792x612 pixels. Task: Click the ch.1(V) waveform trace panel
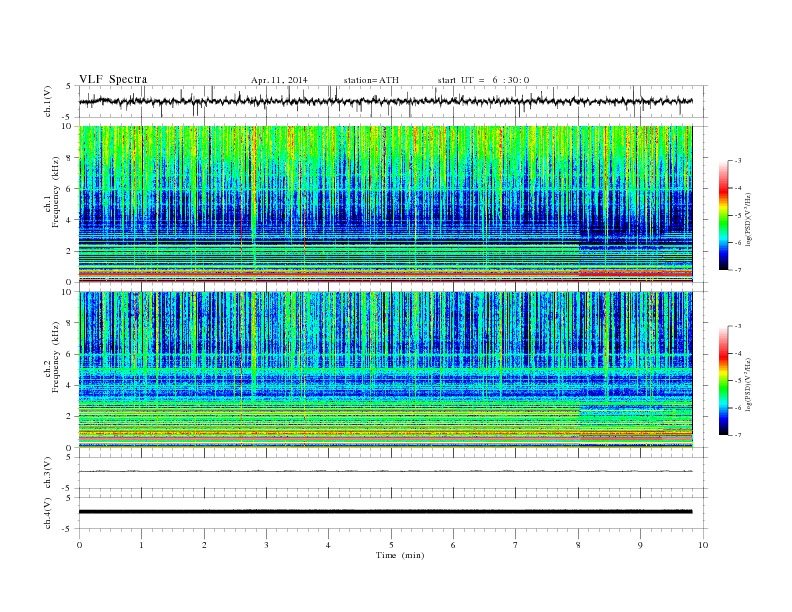tap(393, 101)
